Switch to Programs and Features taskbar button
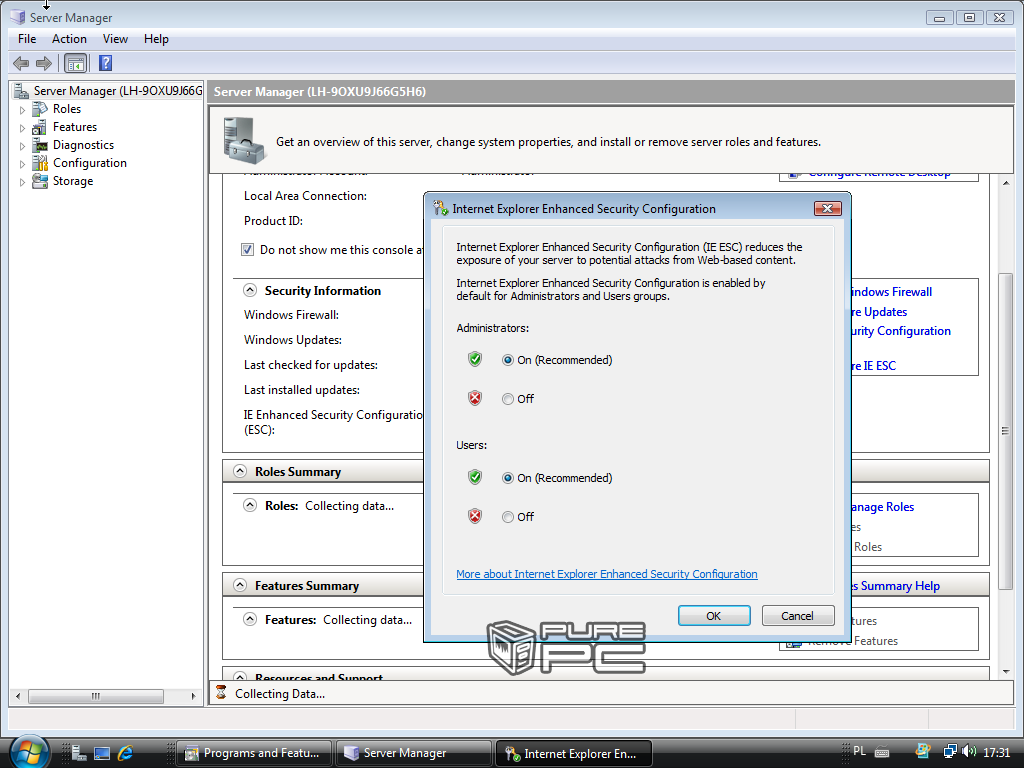The height and width of the screenshot is (768, 1024). coord(254,753)
